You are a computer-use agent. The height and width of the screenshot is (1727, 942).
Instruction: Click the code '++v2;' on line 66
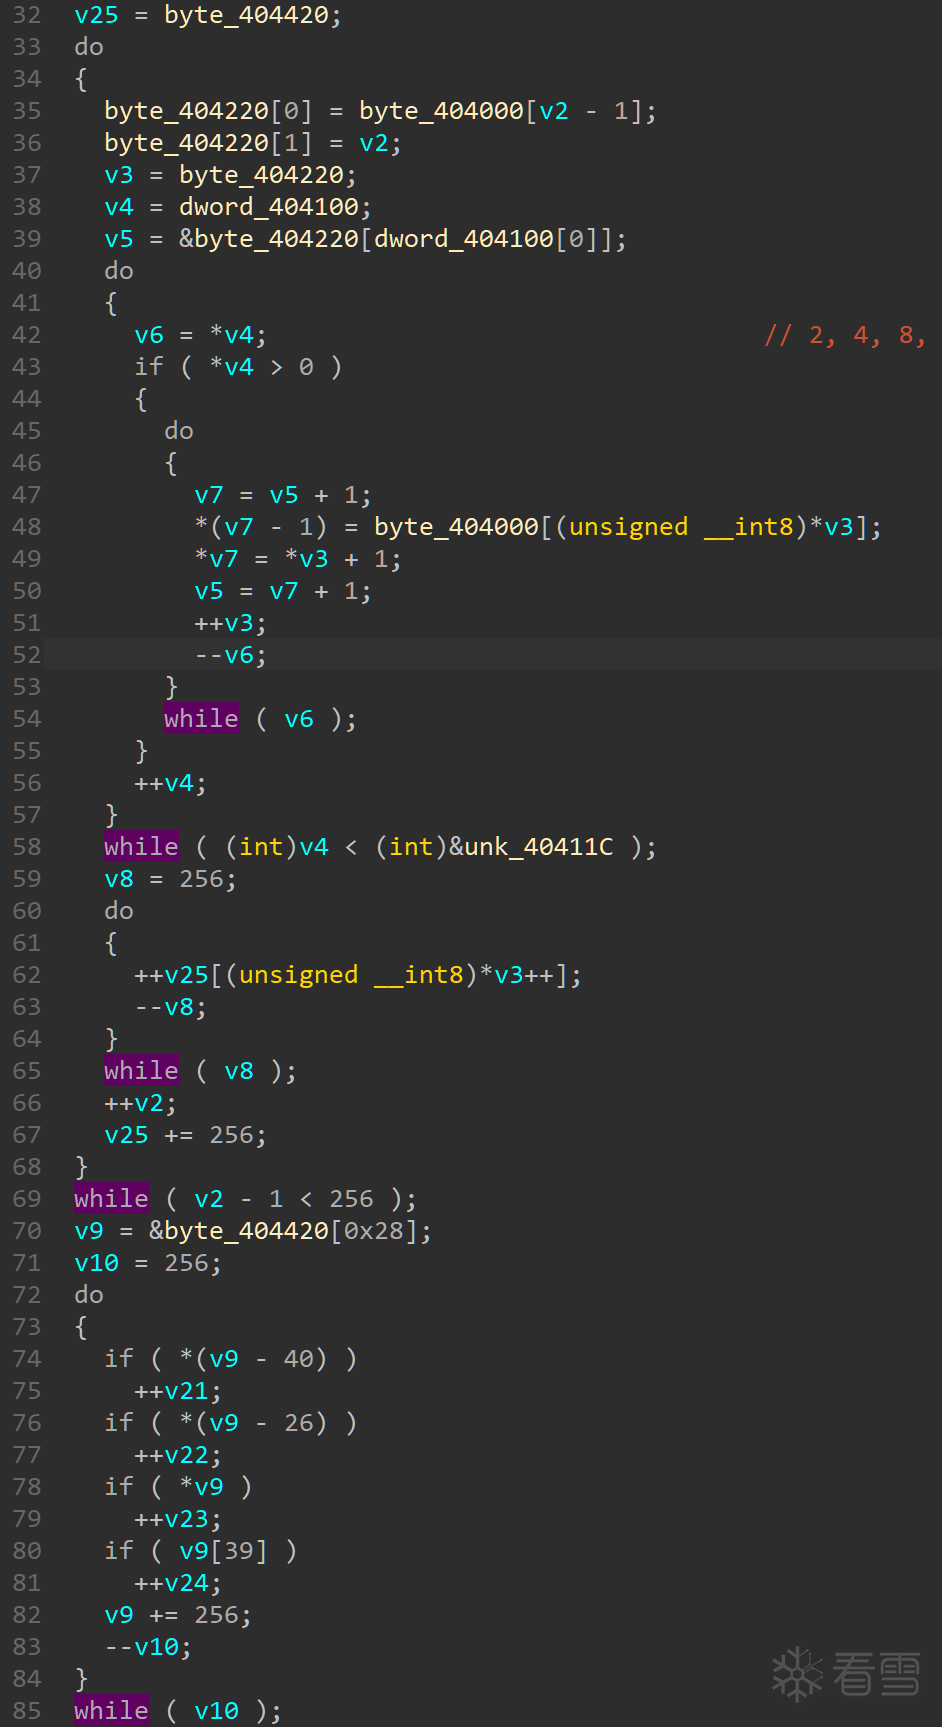click(x=140, y=1103)
